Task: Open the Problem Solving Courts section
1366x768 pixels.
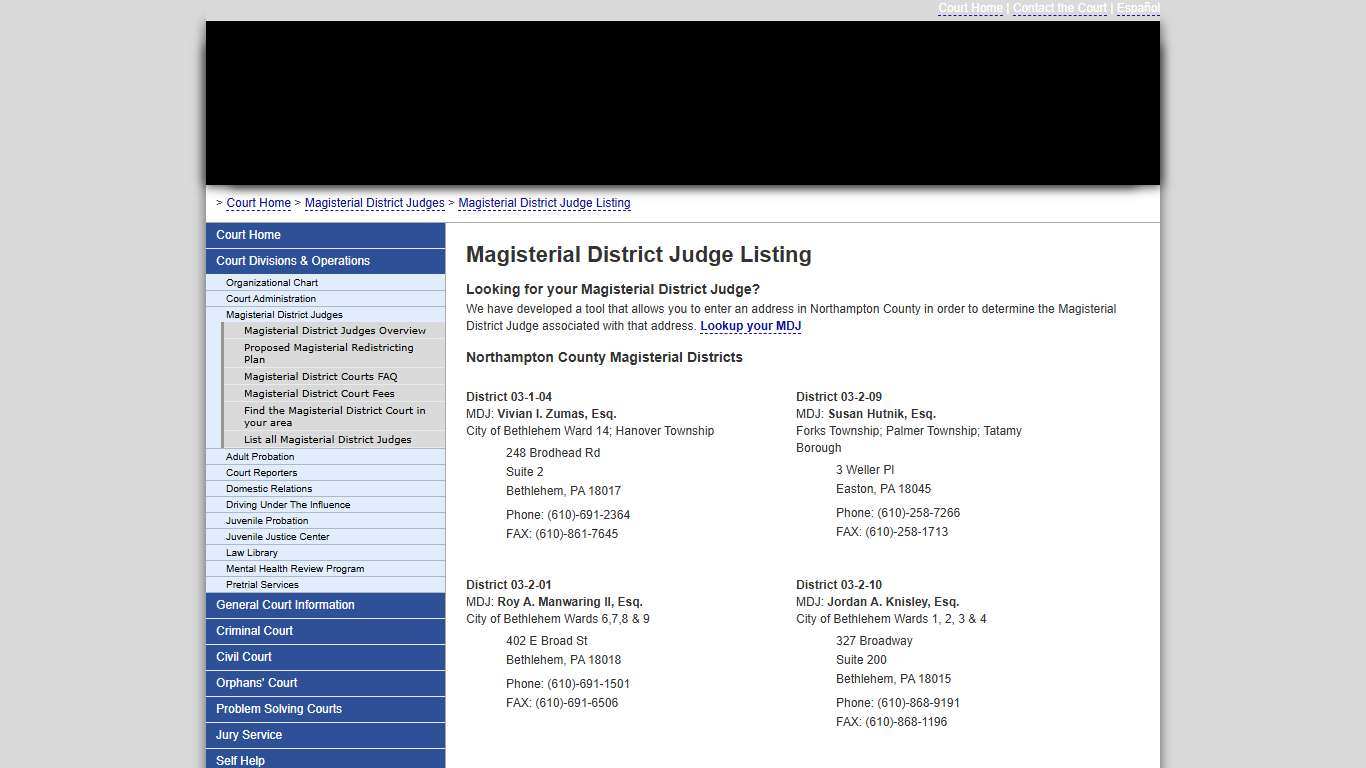Action: (278, 709)
